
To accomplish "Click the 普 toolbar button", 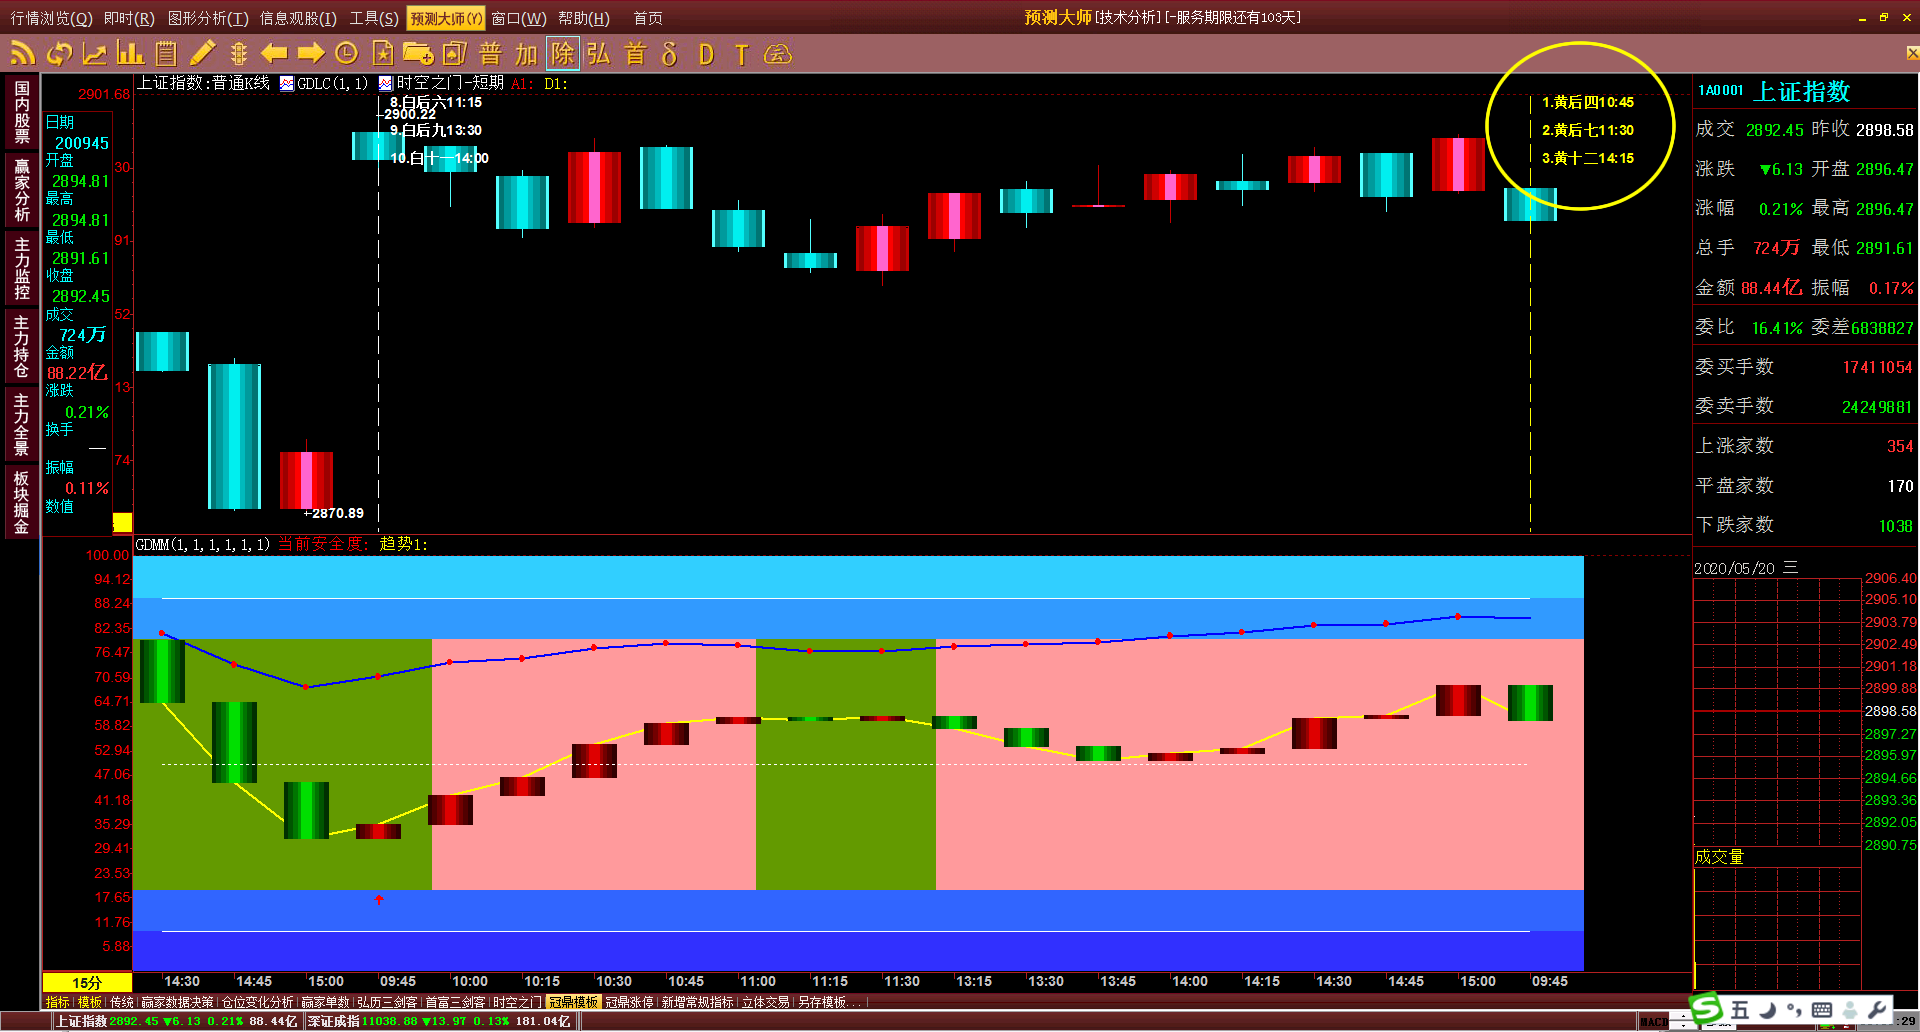I will 491,53.
